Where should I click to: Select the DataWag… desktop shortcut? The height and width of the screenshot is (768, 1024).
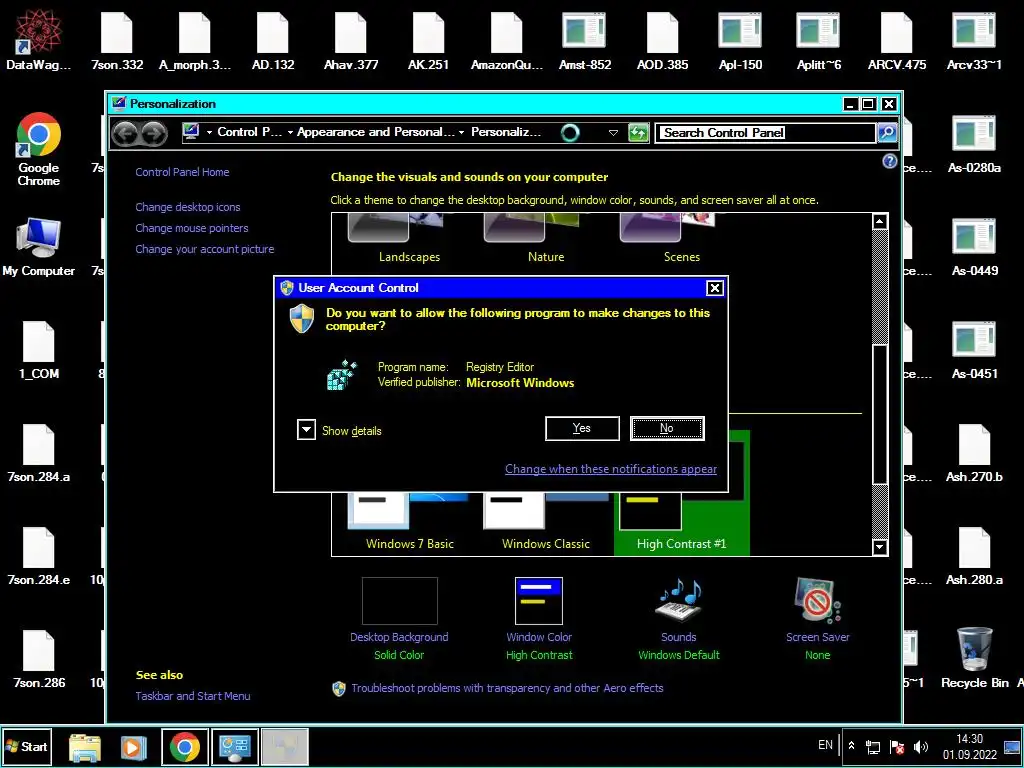click(39, 40)
